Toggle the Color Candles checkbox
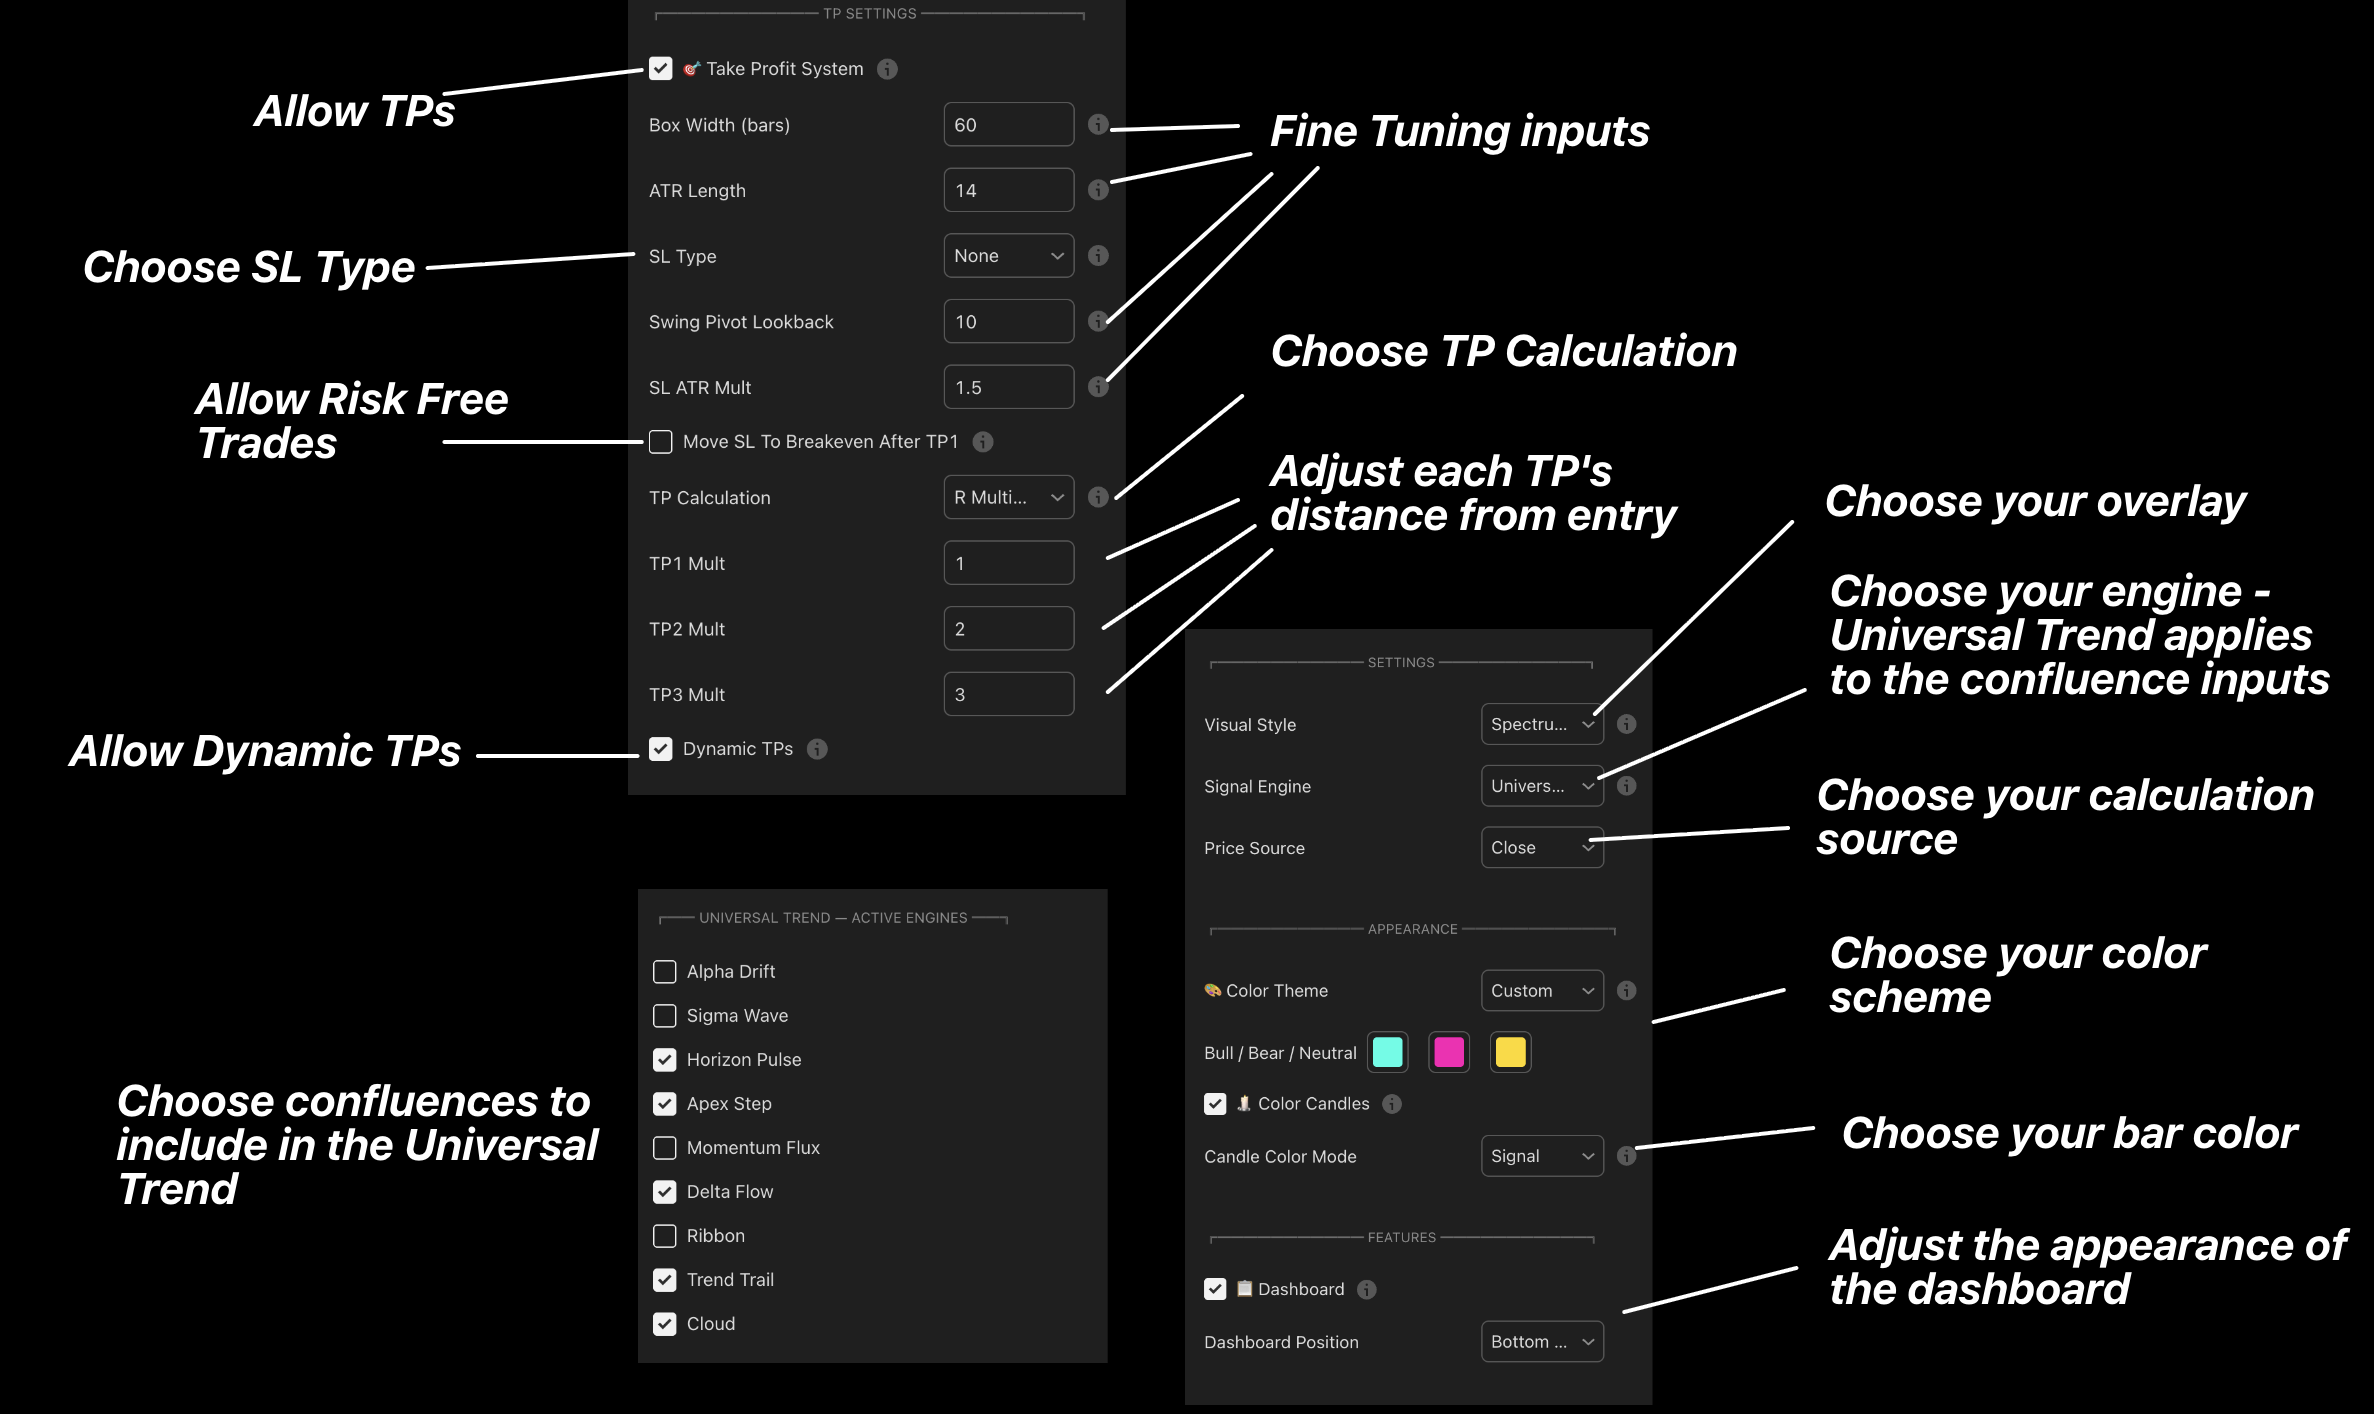 tap(1215, 1103)
